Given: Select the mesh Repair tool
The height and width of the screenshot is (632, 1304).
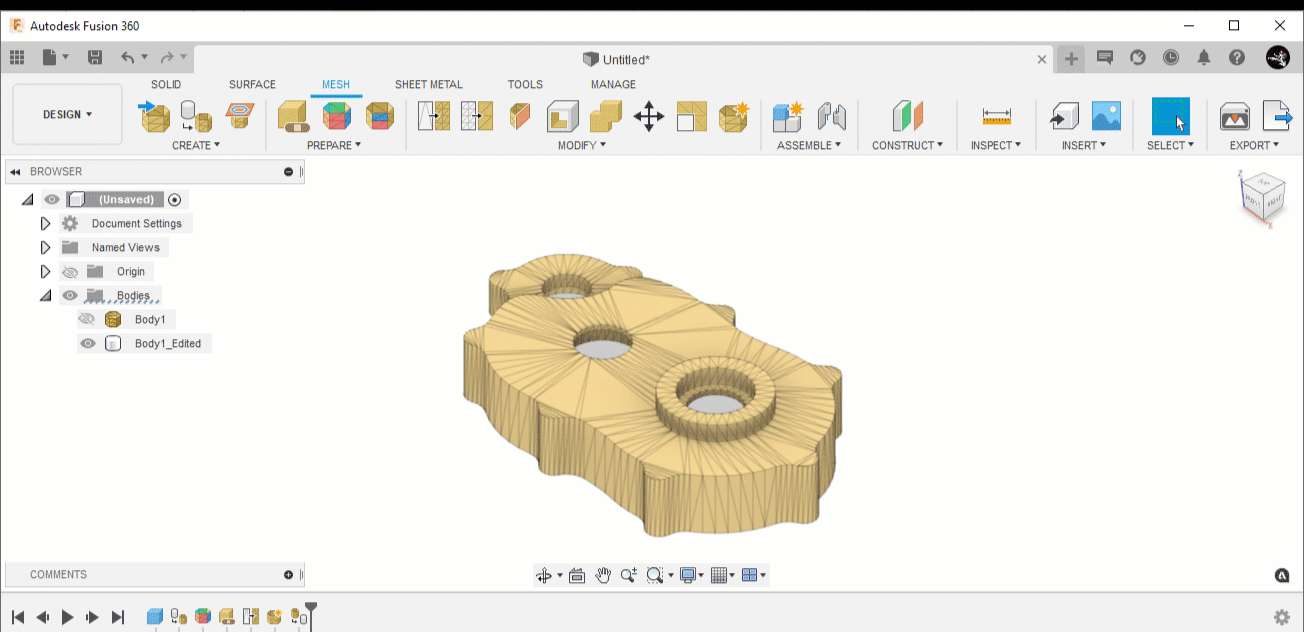Looking at the screenshot, I should pos(293,116).
